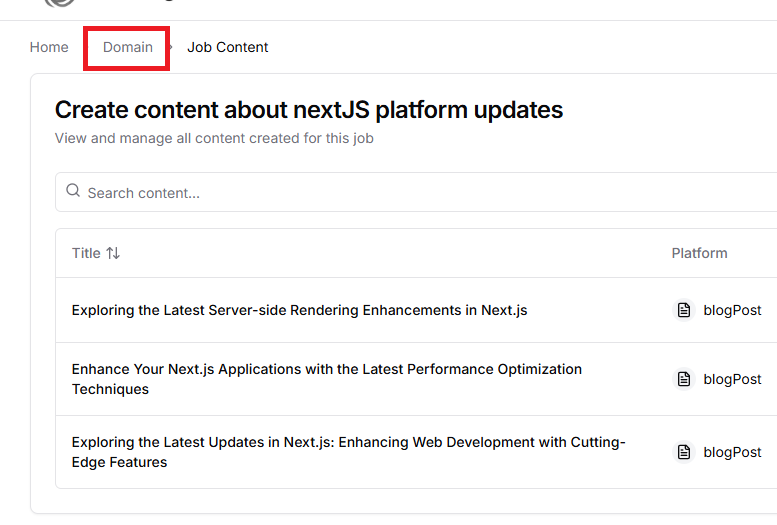Select blogPost label in Cutting-Edge Features row
The height and width of the screenshot is (525, 777).
[732, 452]
